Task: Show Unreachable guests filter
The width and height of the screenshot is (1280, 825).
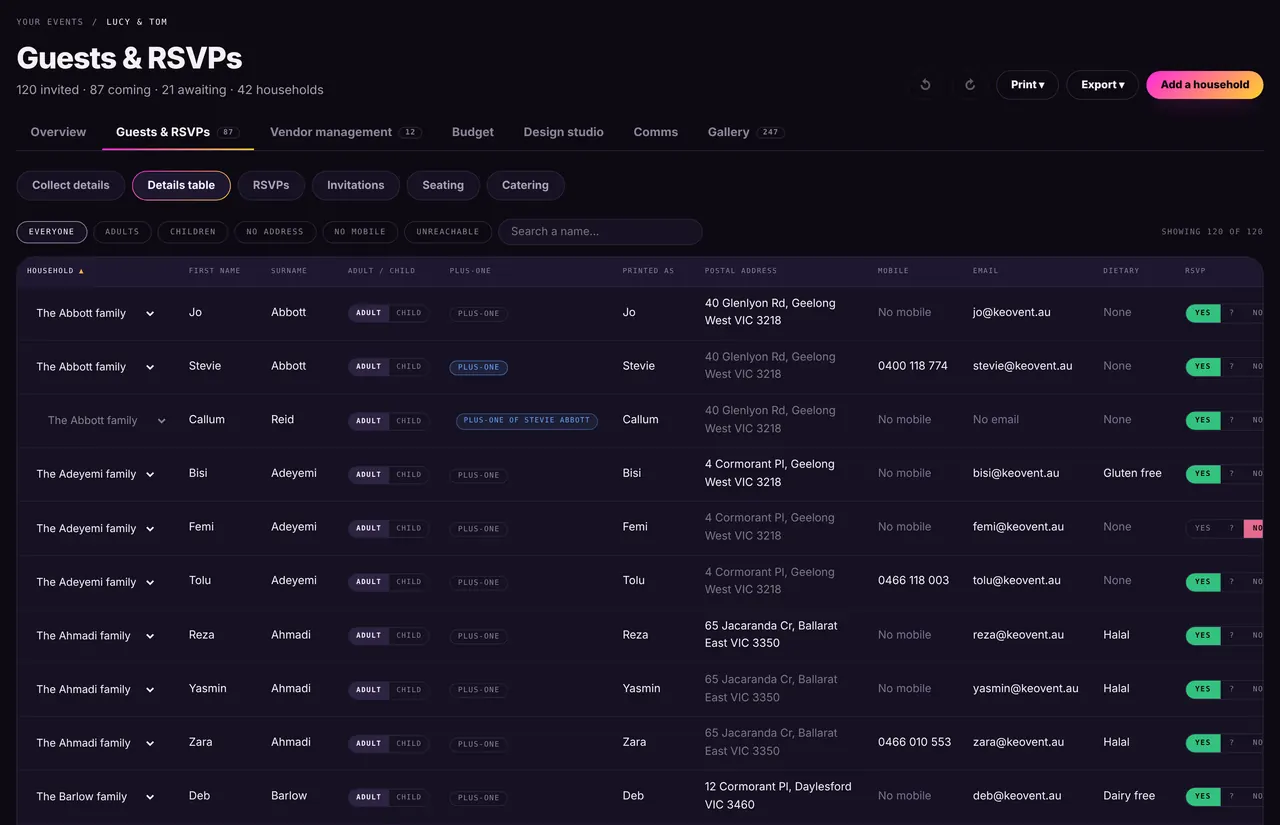Action: coord(448,232)
